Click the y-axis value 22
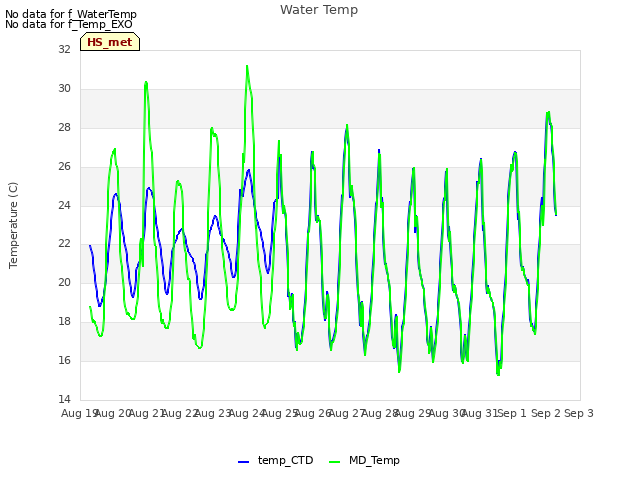 (64, 244)
